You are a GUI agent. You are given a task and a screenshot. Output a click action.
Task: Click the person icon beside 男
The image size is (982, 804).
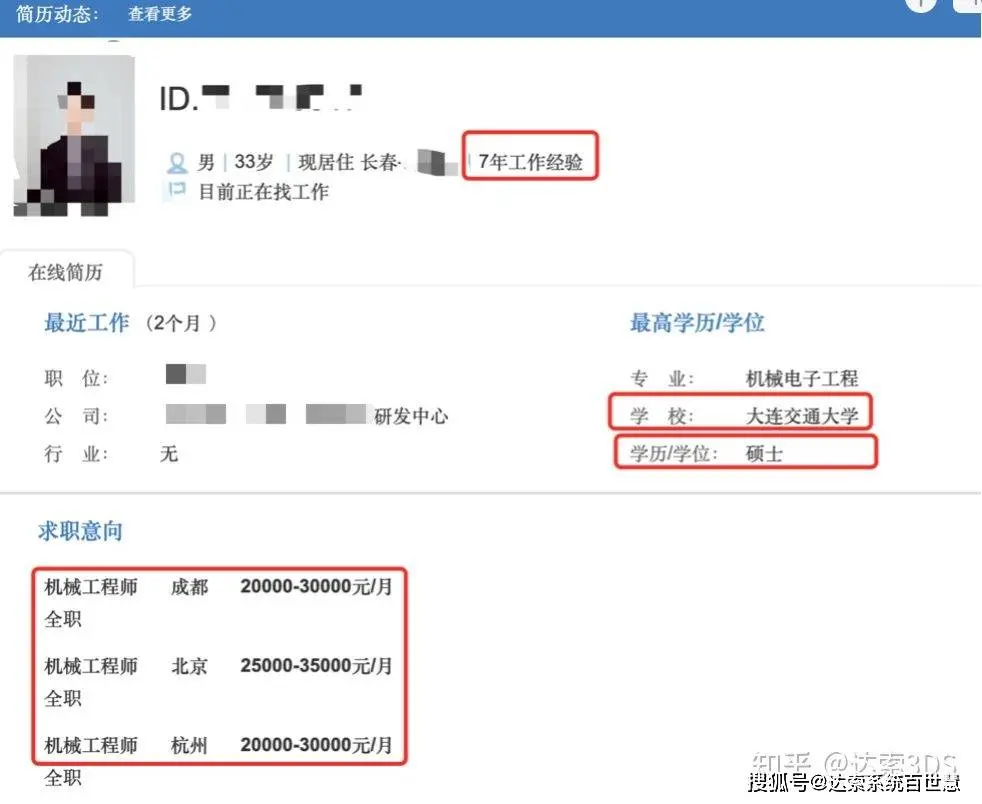(x=177, y=163)
